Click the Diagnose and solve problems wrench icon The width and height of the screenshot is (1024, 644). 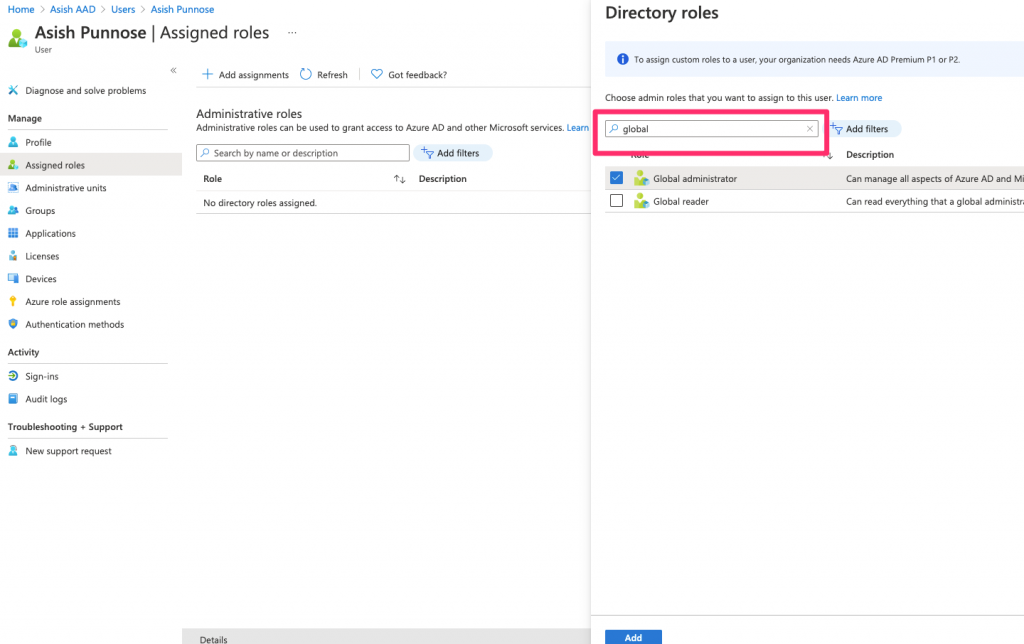13,90
